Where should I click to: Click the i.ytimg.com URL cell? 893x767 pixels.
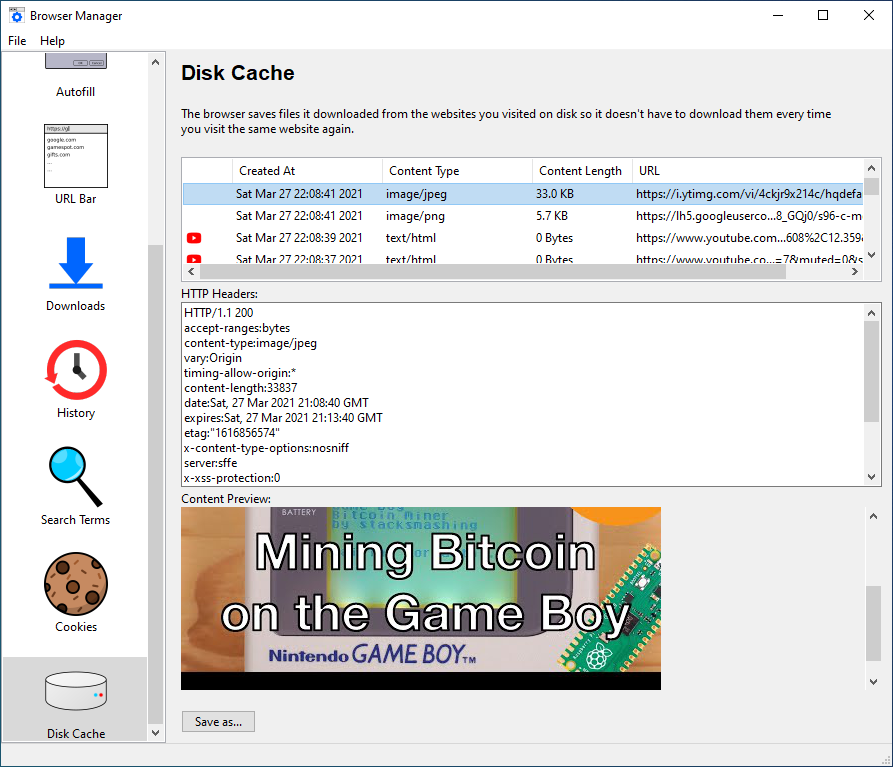tap(749, 194)
